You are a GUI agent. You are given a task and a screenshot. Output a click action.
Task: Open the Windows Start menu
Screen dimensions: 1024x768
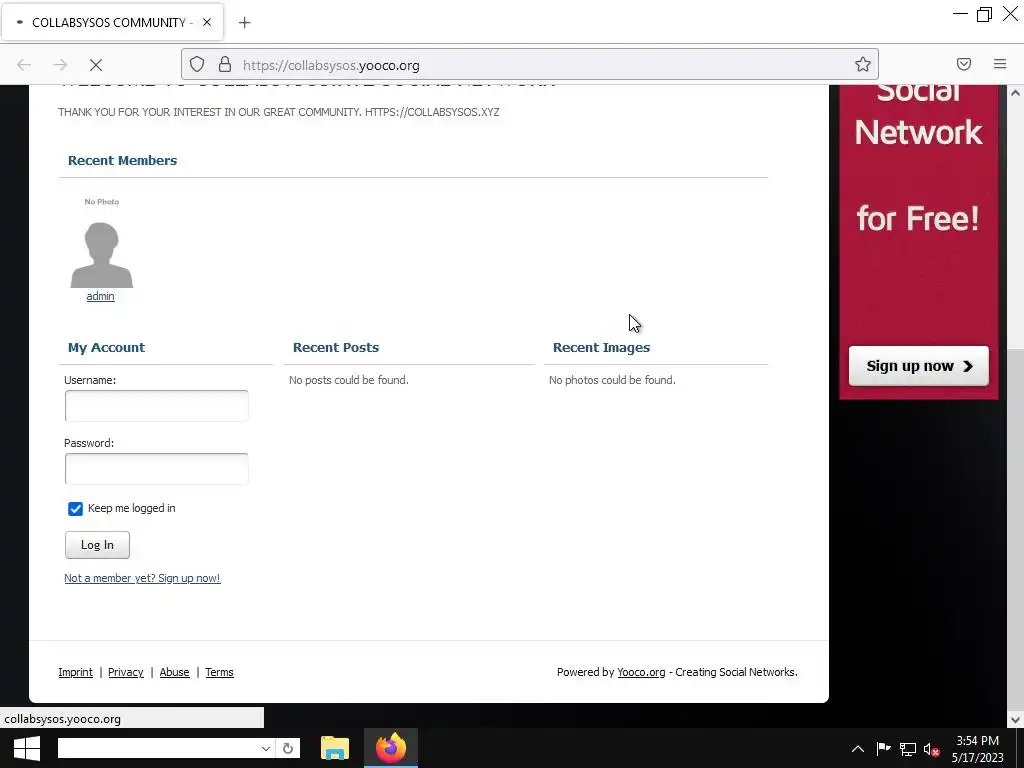point(27,748)
